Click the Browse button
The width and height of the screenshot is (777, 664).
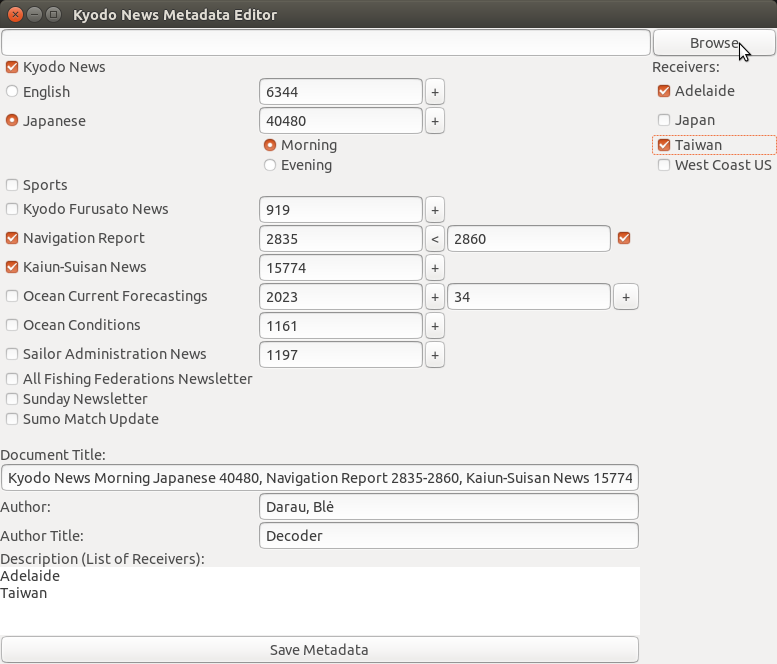pyautogui.click(x=714, y=43)
